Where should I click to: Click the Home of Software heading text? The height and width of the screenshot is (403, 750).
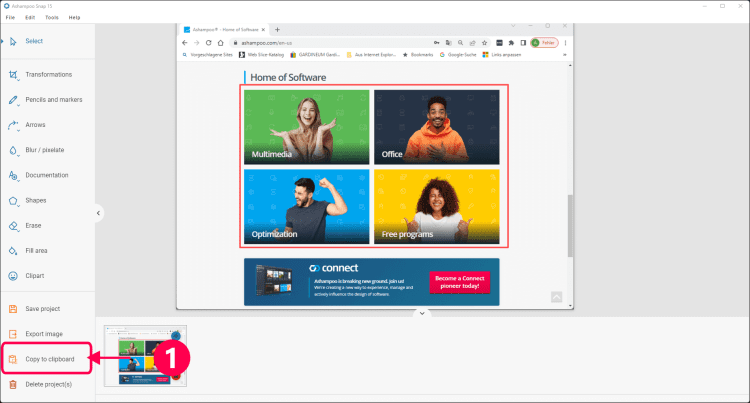(288, 77)
